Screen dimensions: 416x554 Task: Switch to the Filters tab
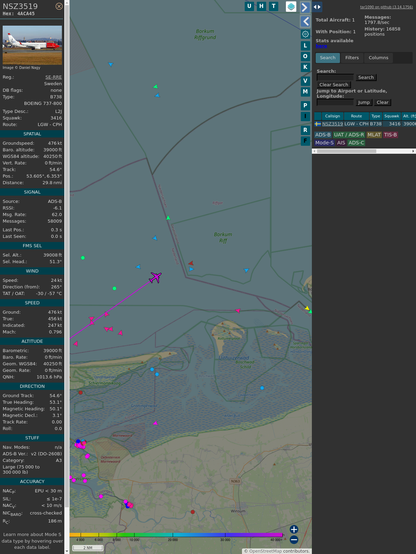(352, 58)
